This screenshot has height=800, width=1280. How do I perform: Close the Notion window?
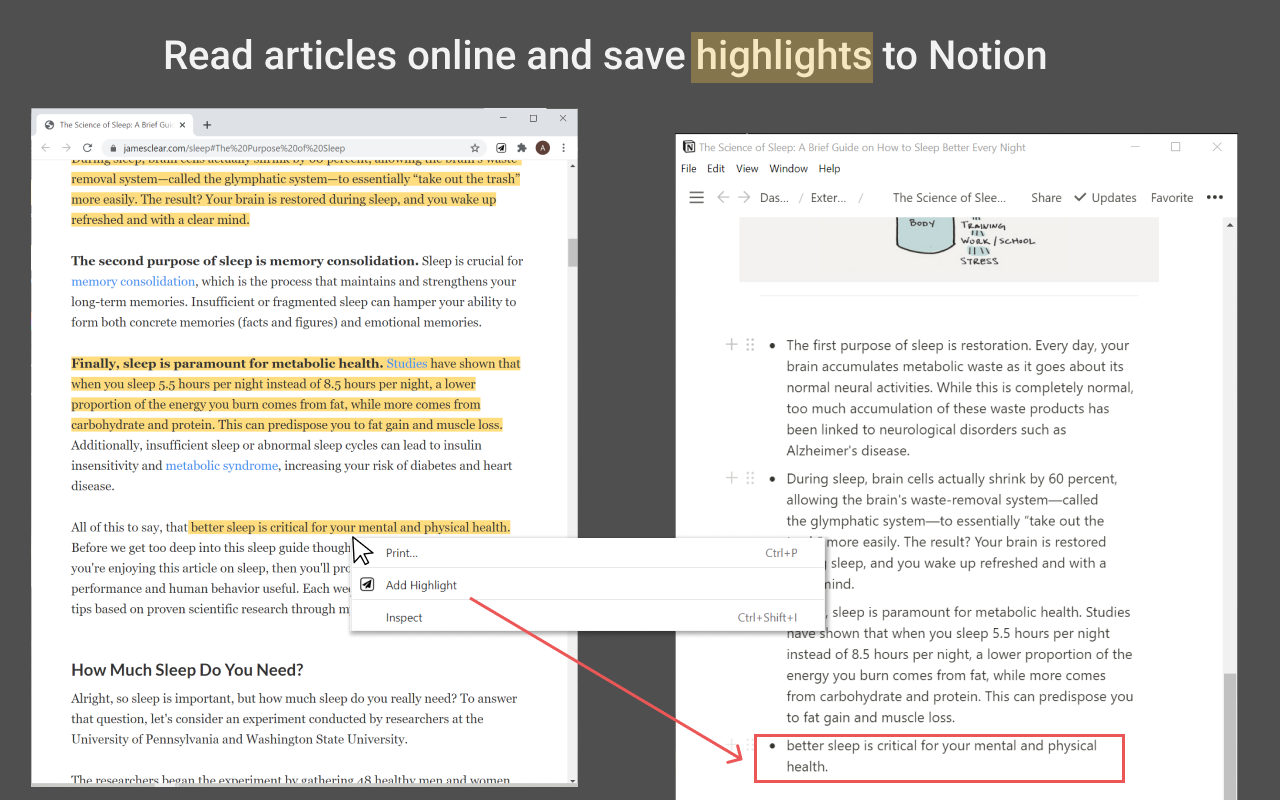(1217, 147)
